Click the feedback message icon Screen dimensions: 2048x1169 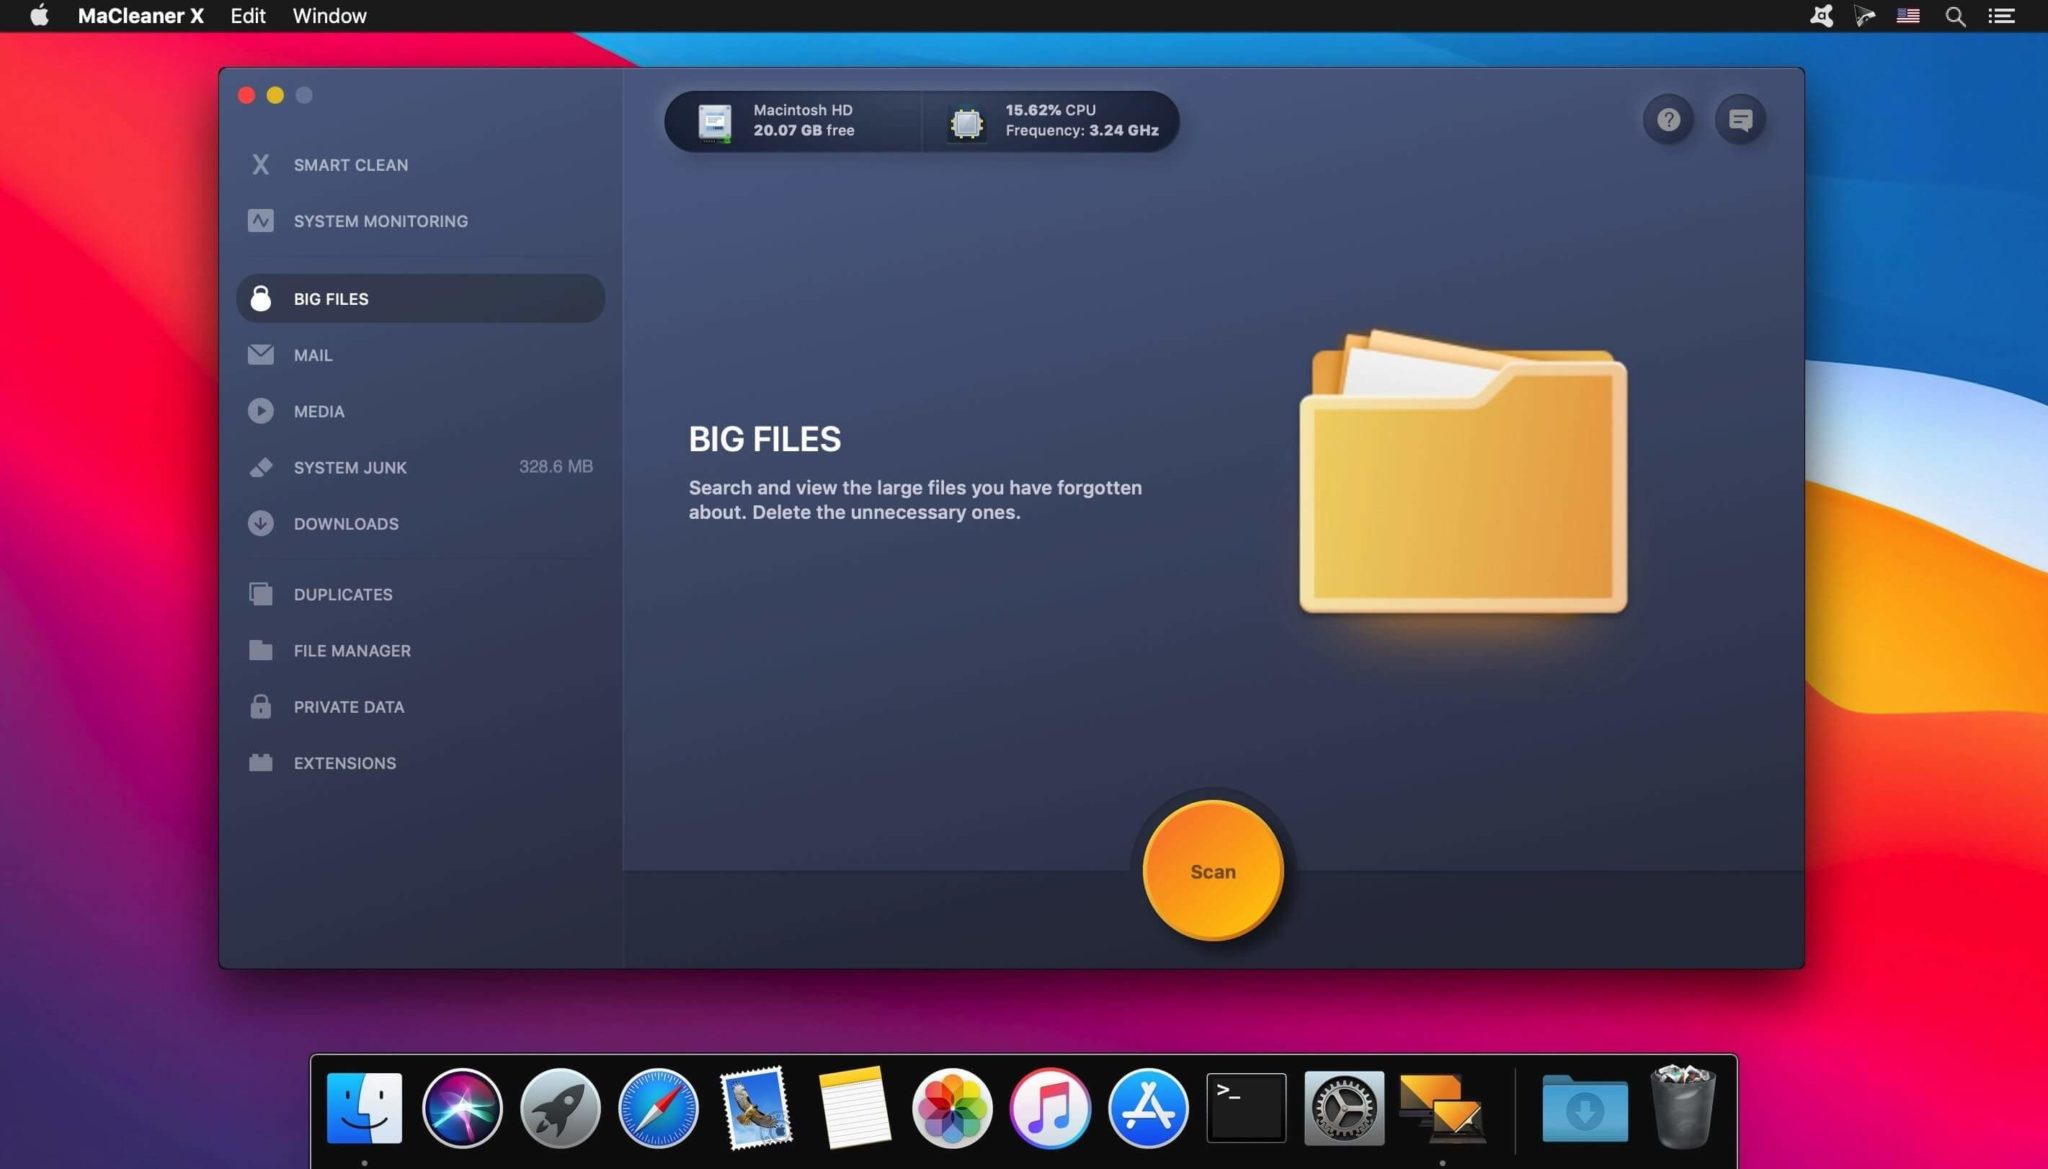point(1740,118)
